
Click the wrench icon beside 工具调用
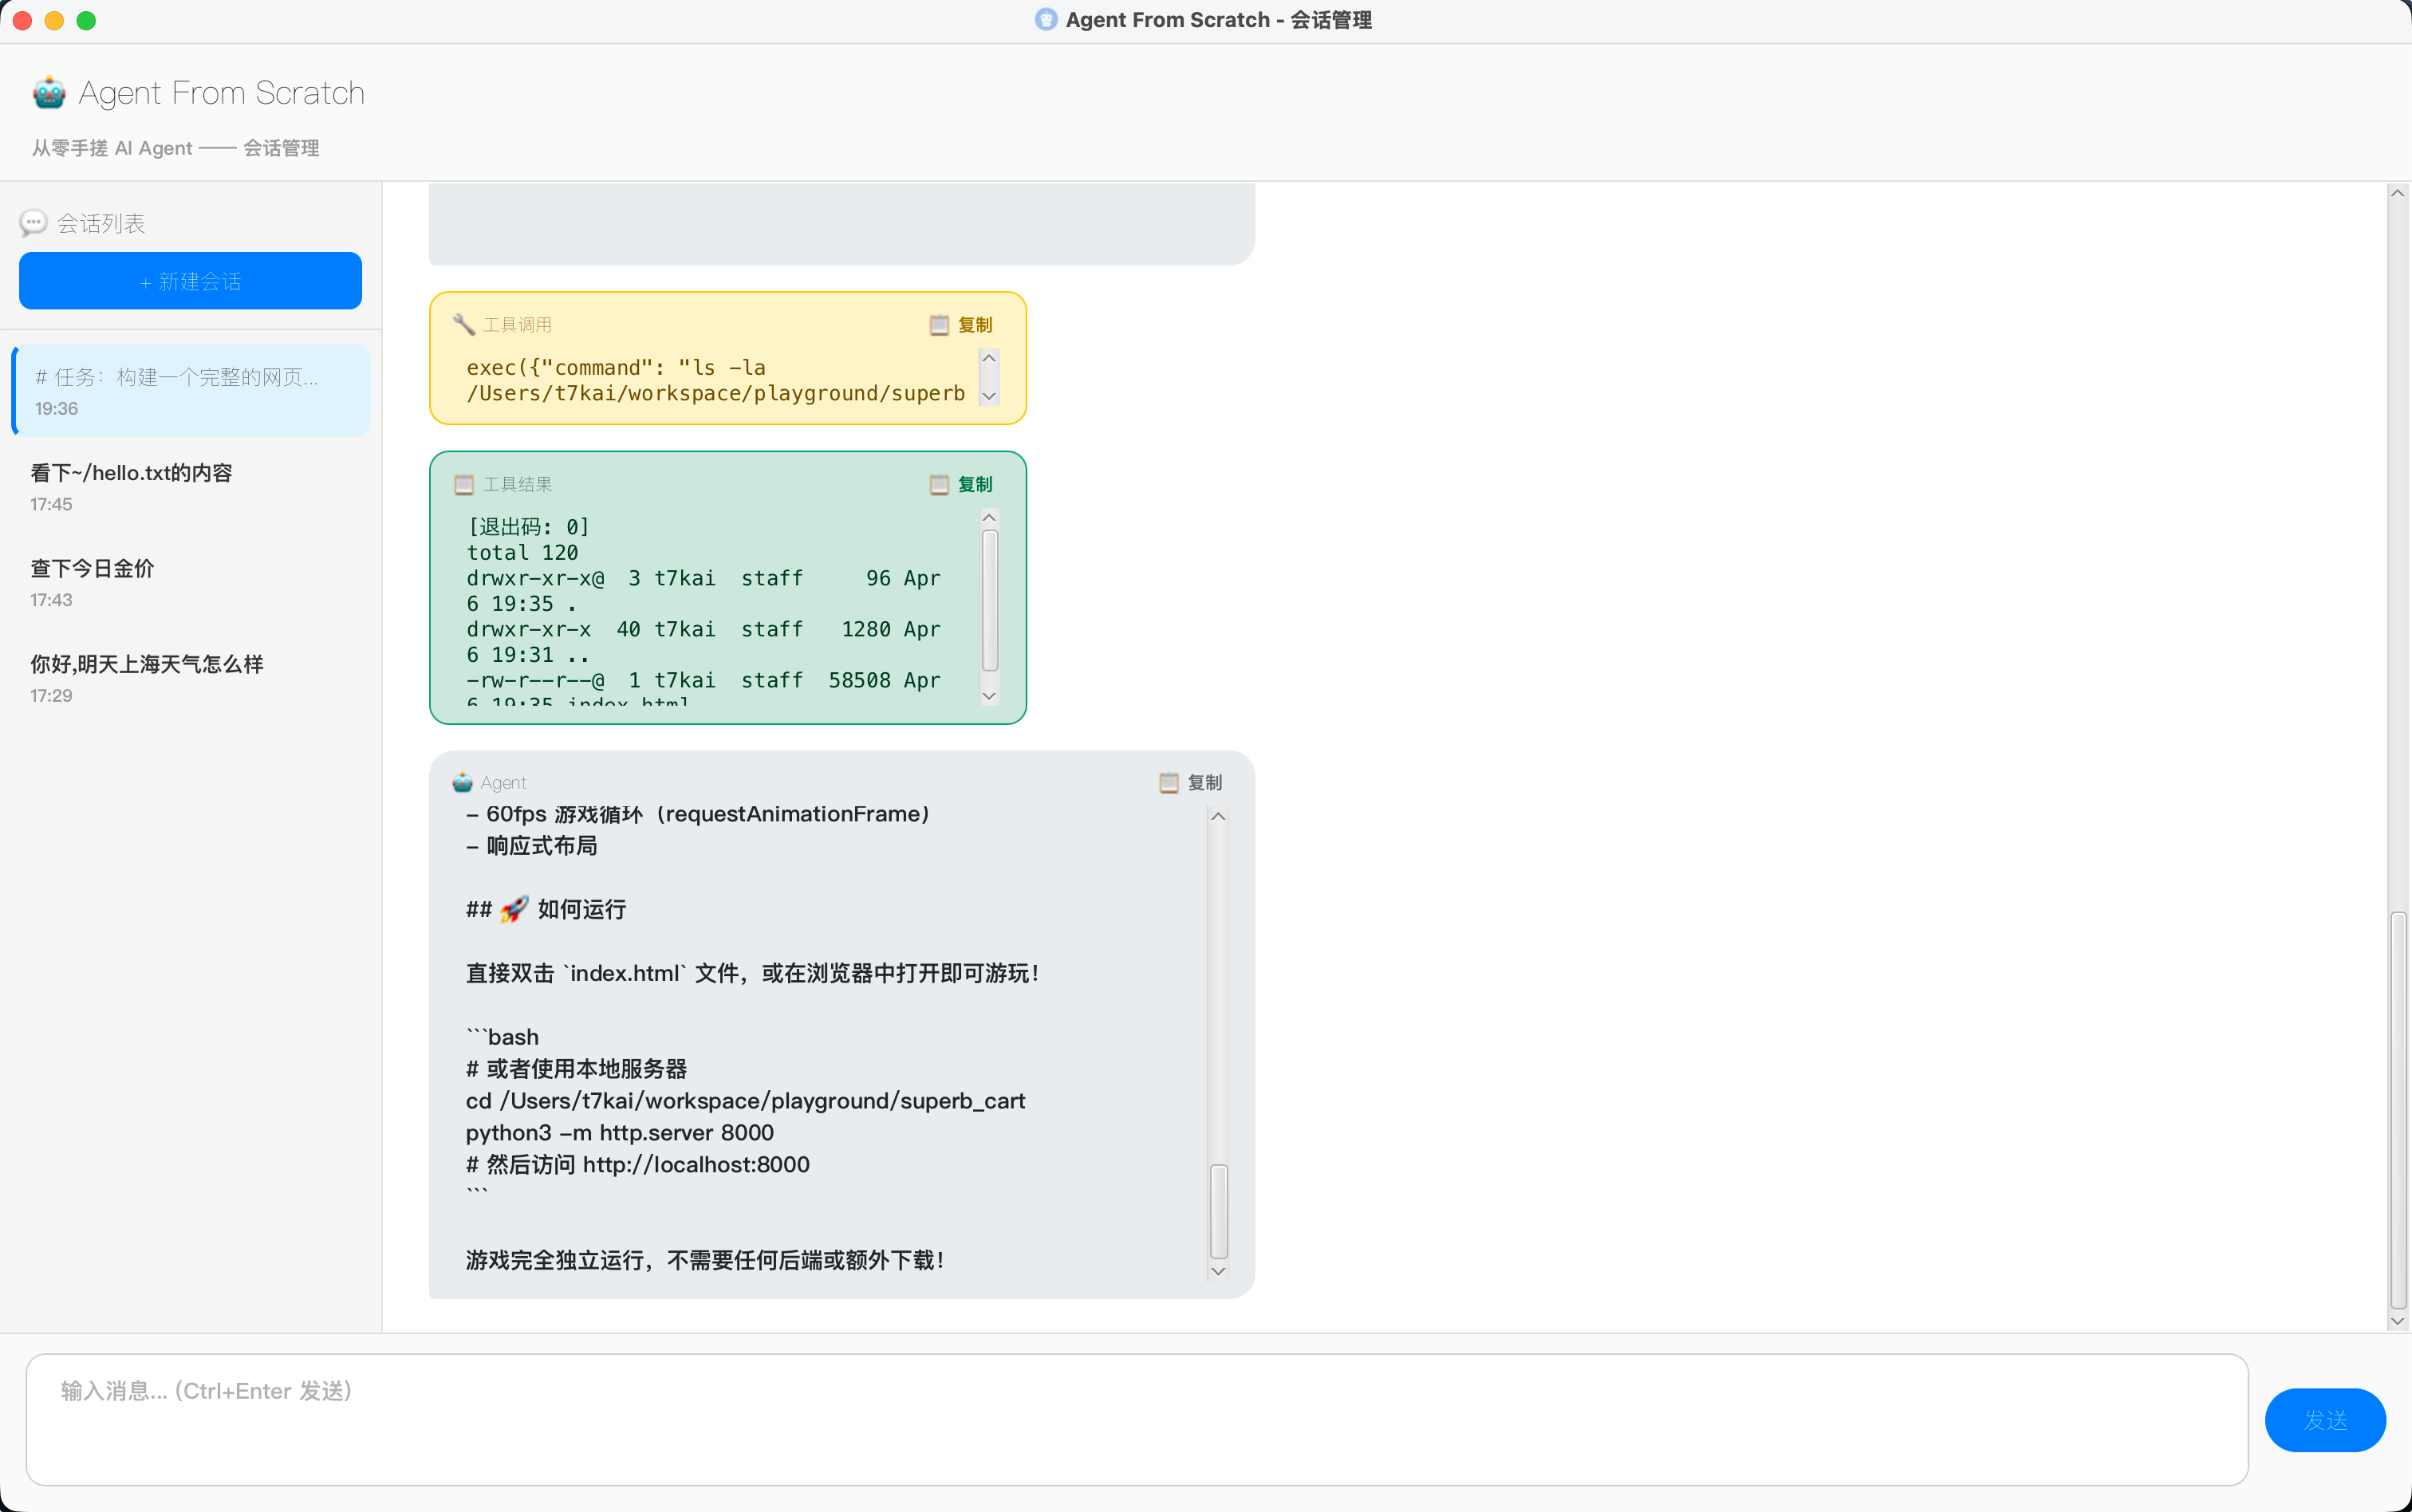pyautogui.click(x=463, y=325)
